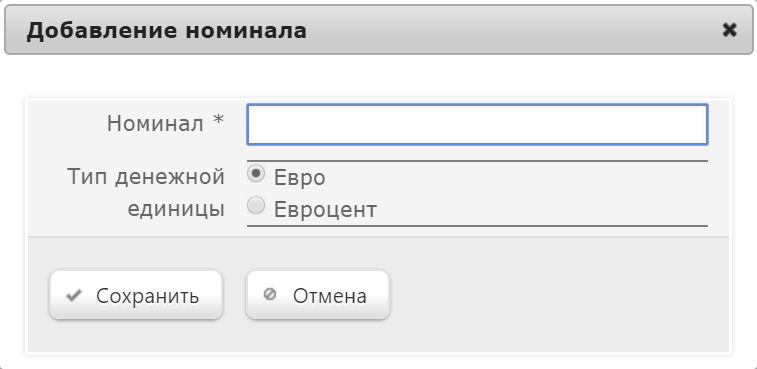Choose Евро as the currency unit type

(256, 174)
